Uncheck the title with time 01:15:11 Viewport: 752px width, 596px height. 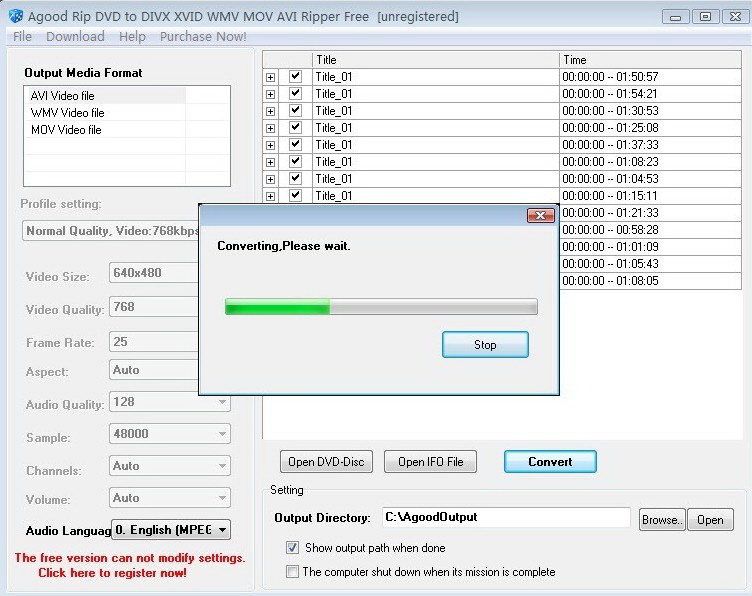[295, 195]
